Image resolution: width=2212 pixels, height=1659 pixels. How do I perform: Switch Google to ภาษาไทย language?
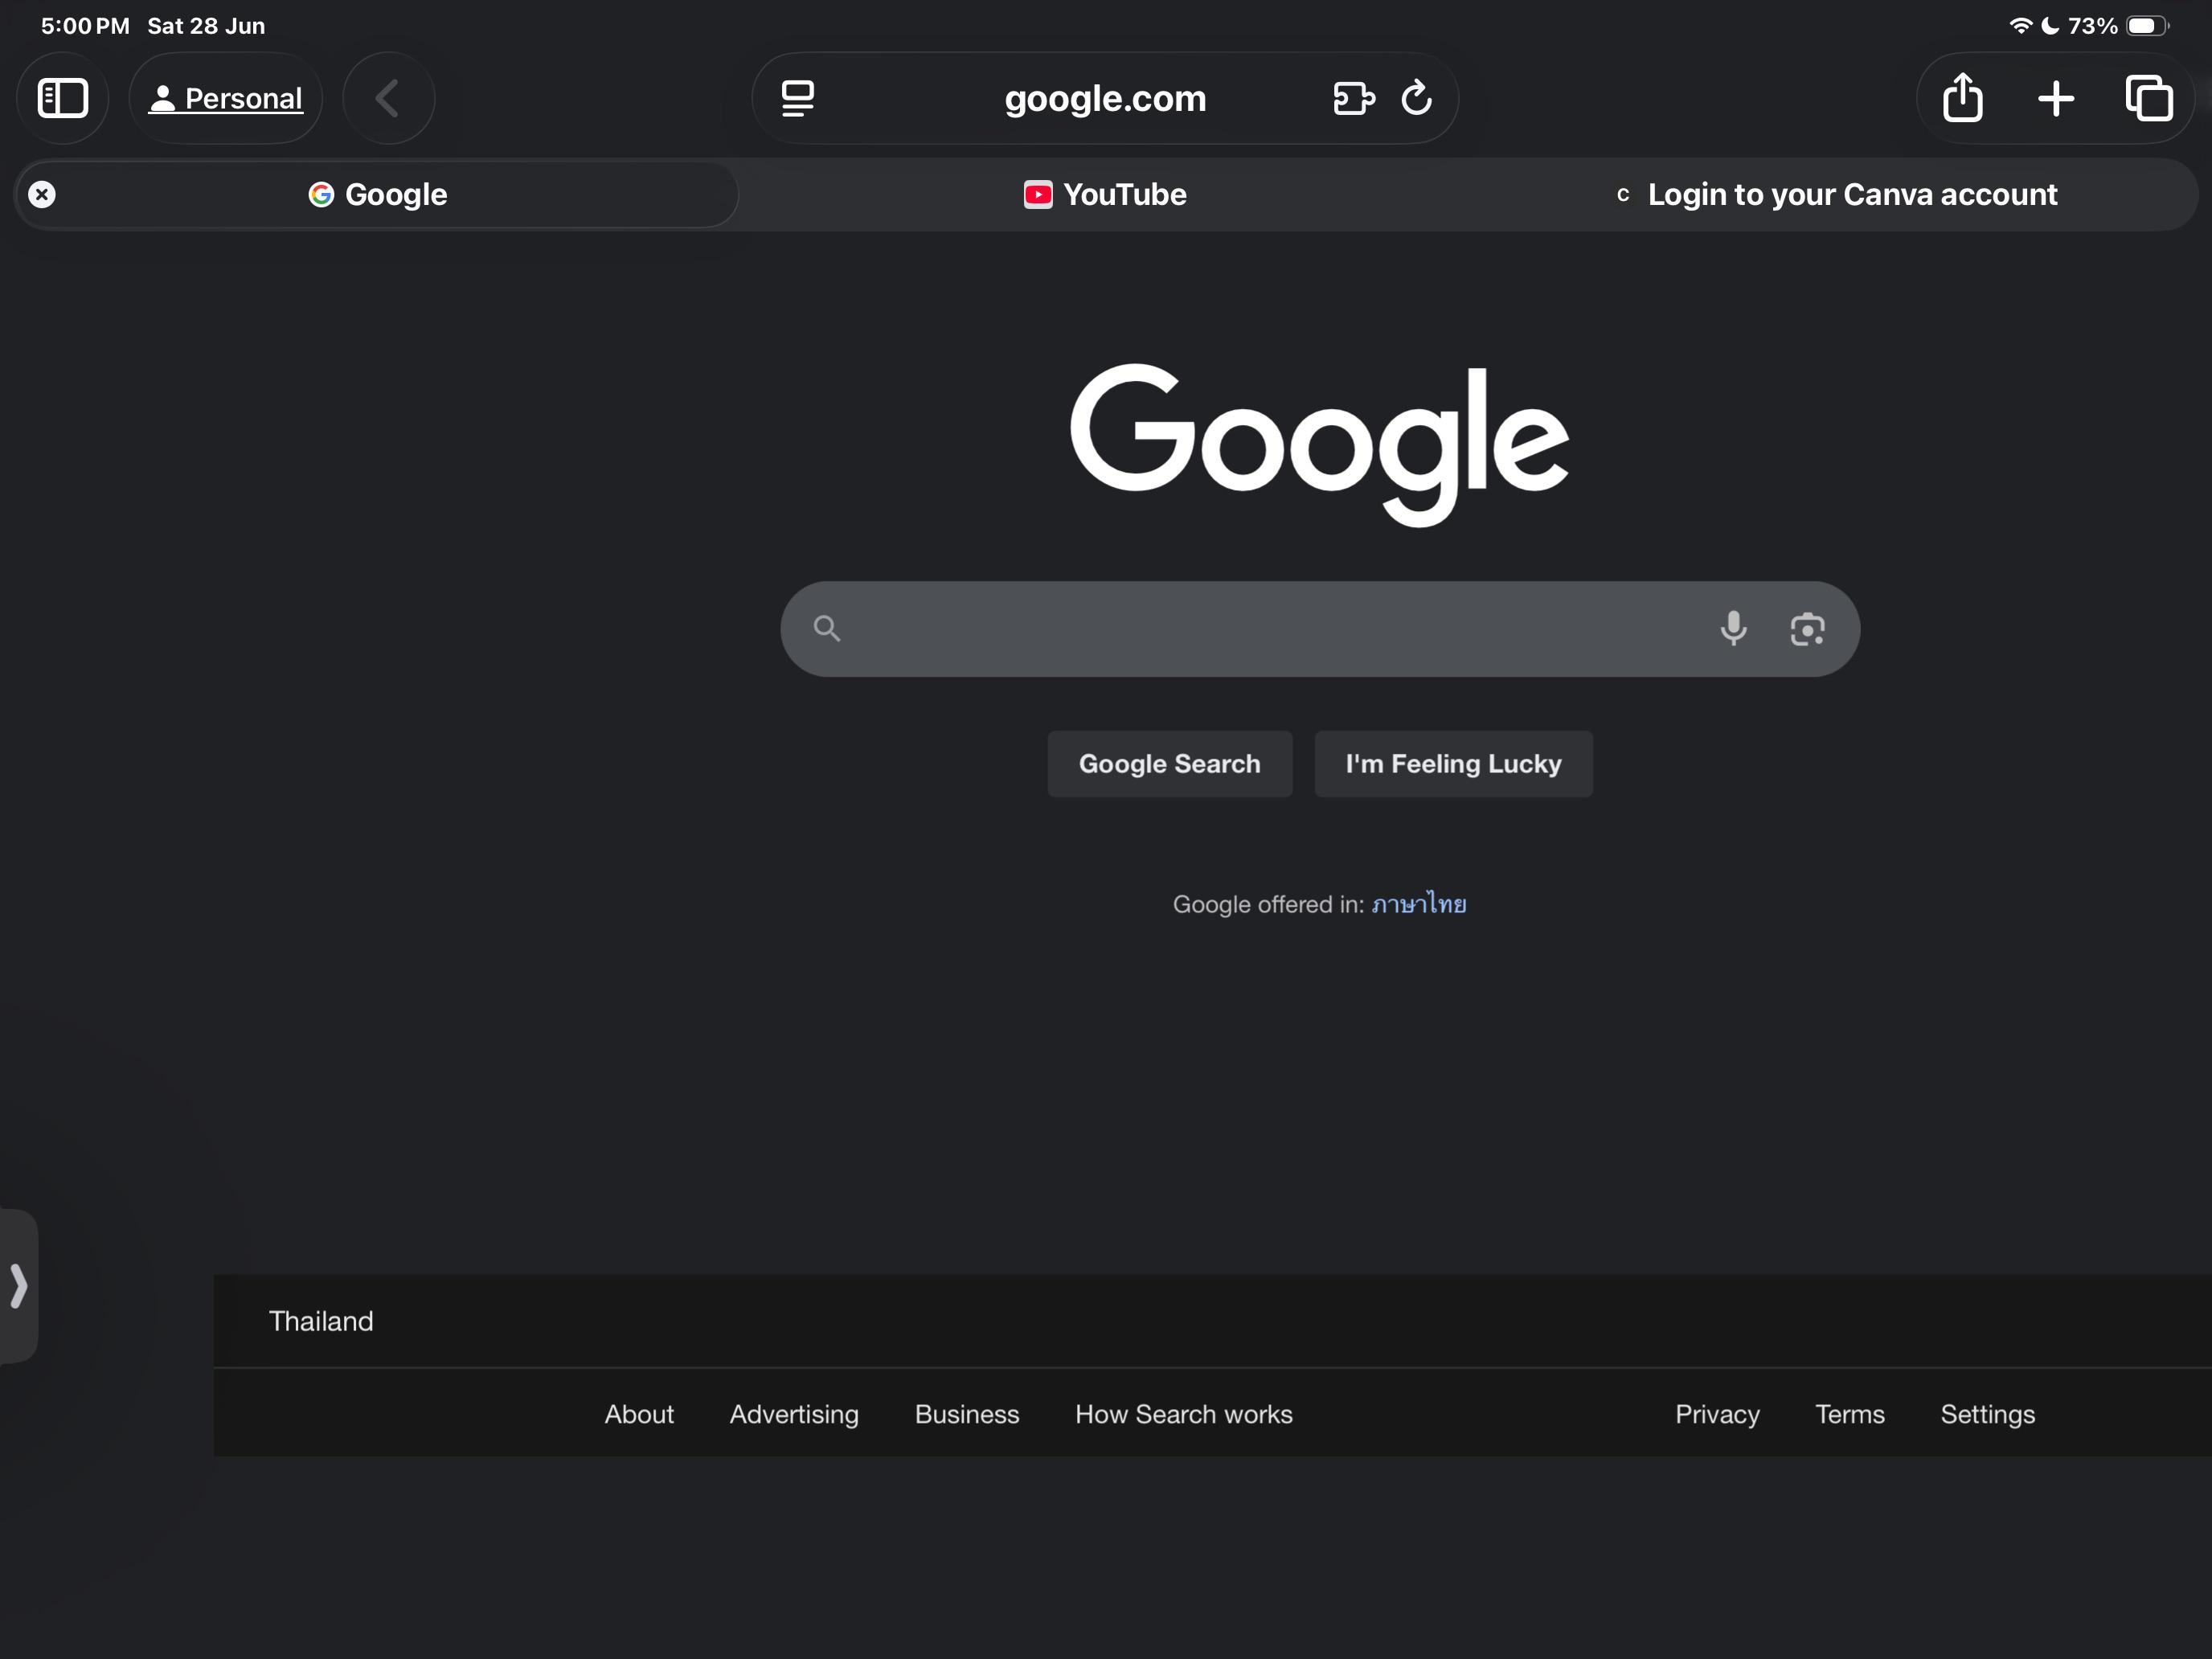click(x=1418, y=904)
